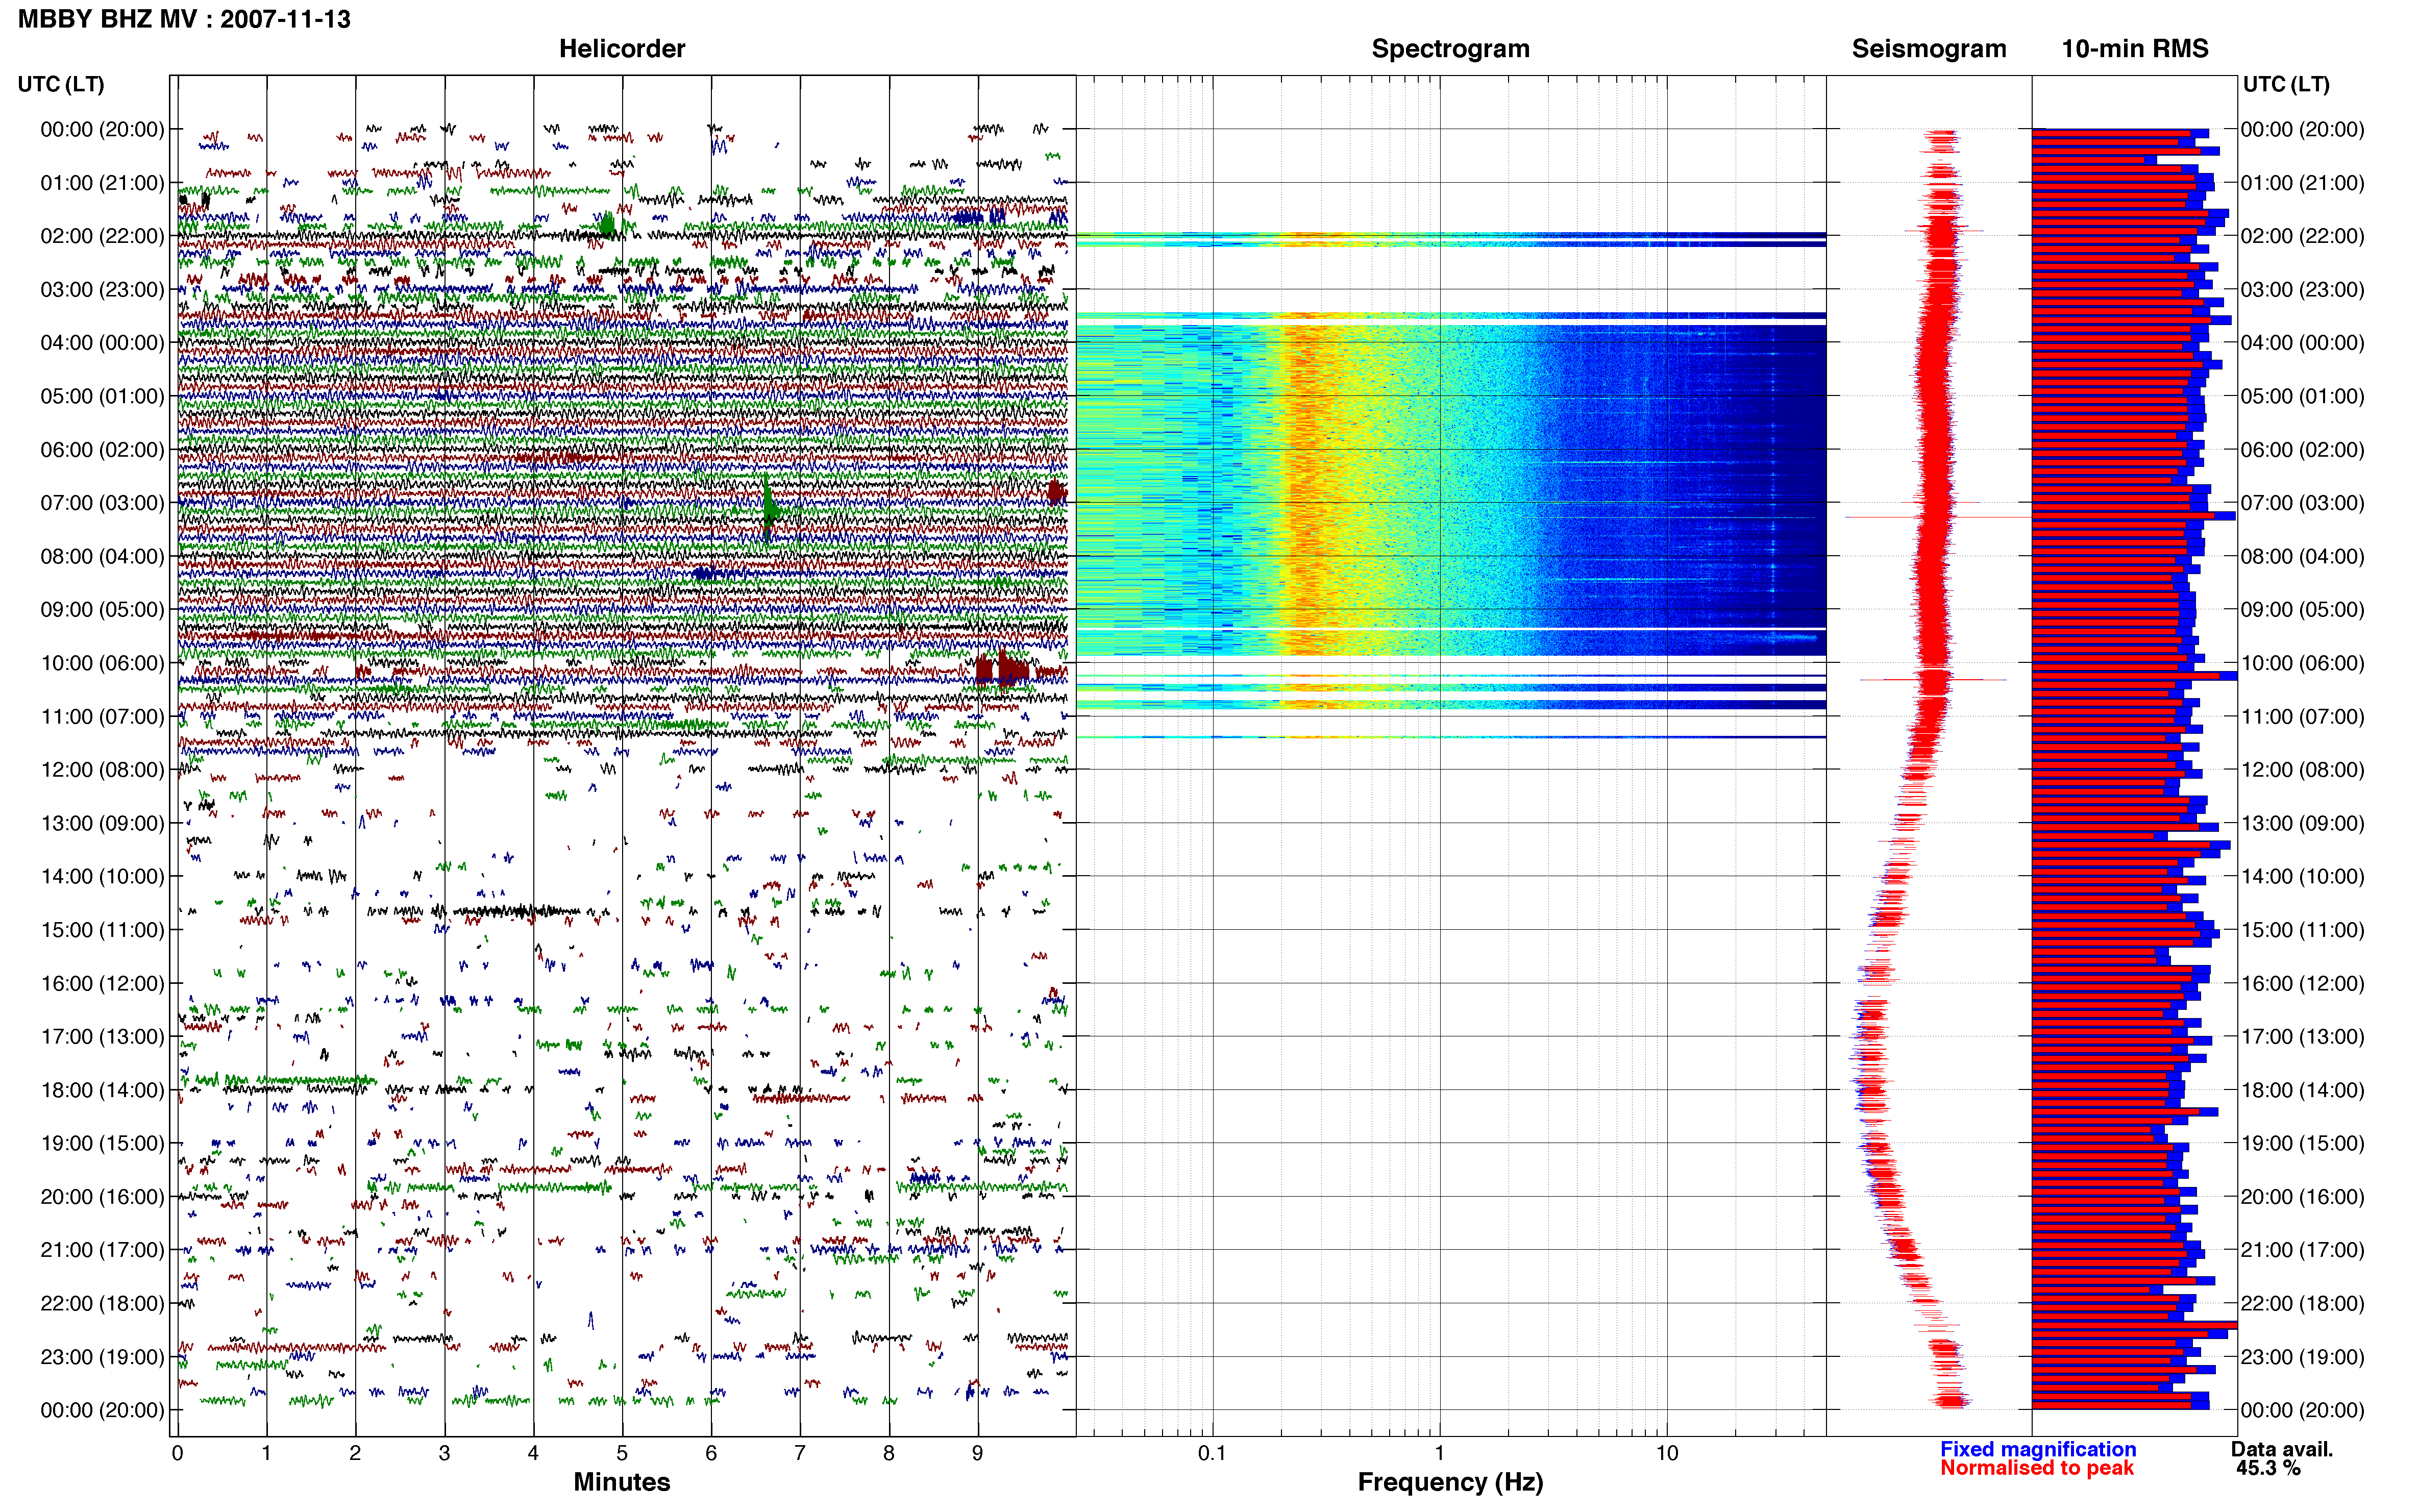Image resolution: width=2419 pixels, height=1512 pixels.
Task: Click the dark red blob at end of 06:50 trace
Action: (1056, 491)
